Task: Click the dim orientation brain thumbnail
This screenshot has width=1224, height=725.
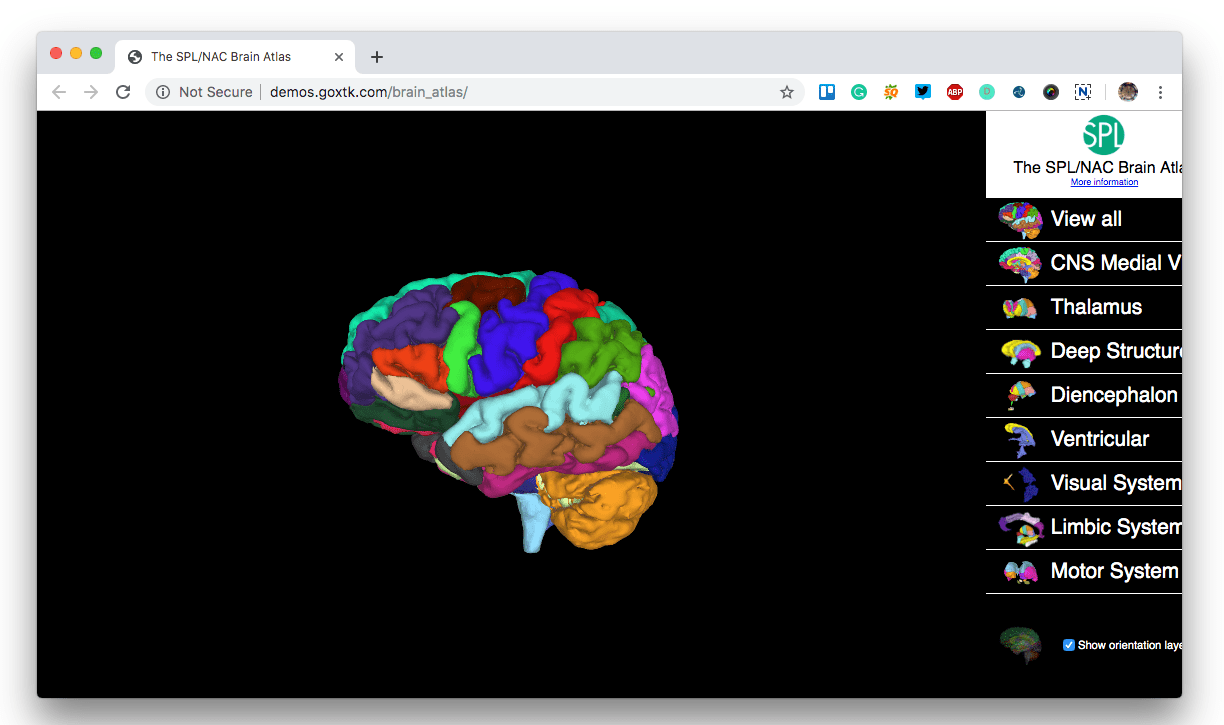Action: pos(1021,645)
